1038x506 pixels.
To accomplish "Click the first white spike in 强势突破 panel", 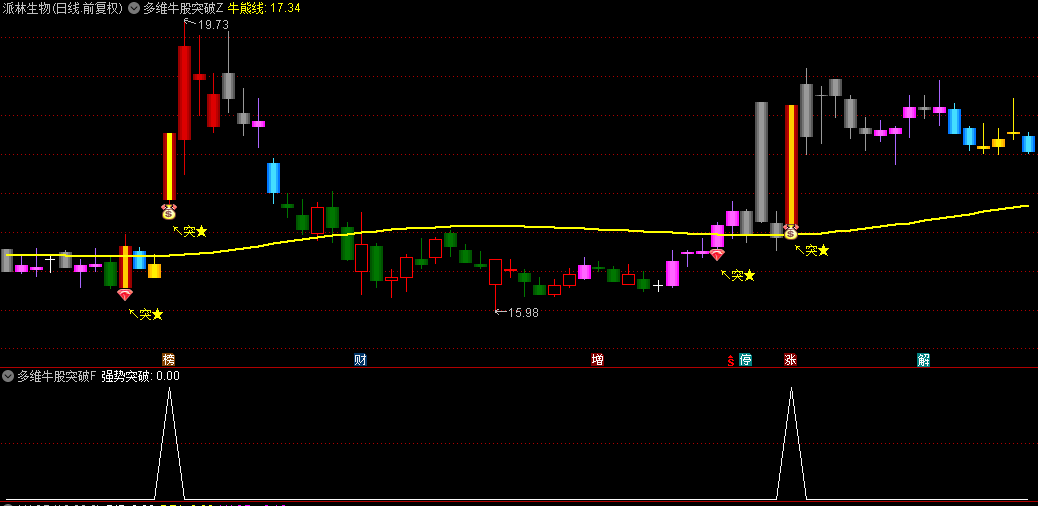I will 169,442.
